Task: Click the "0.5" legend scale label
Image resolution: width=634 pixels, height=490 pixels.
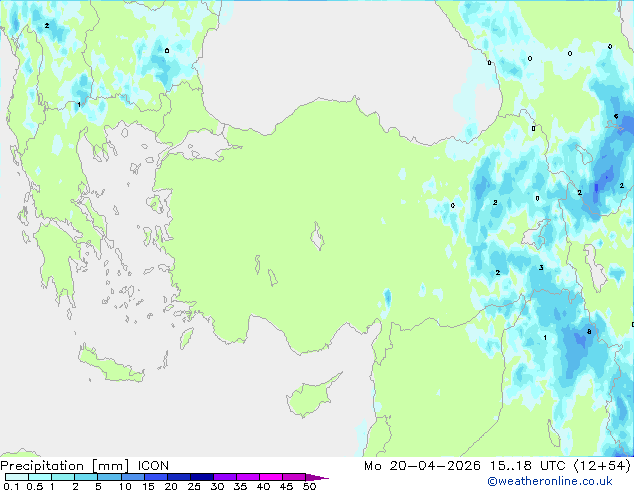Action: (x=35, y=486)
